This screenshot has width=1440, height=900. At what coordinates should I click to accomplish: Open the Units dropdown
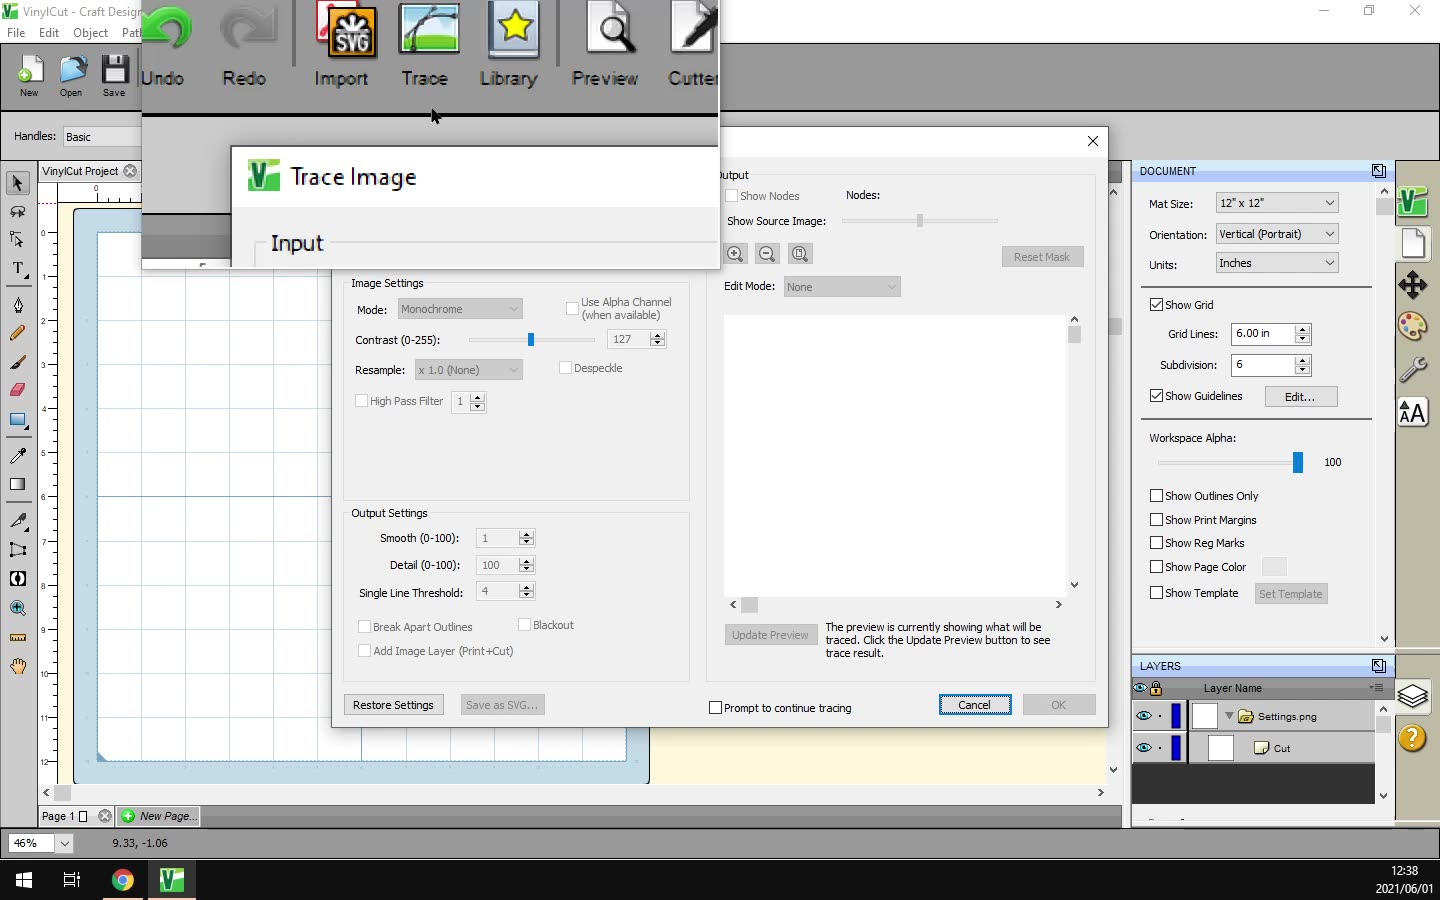1277,263
